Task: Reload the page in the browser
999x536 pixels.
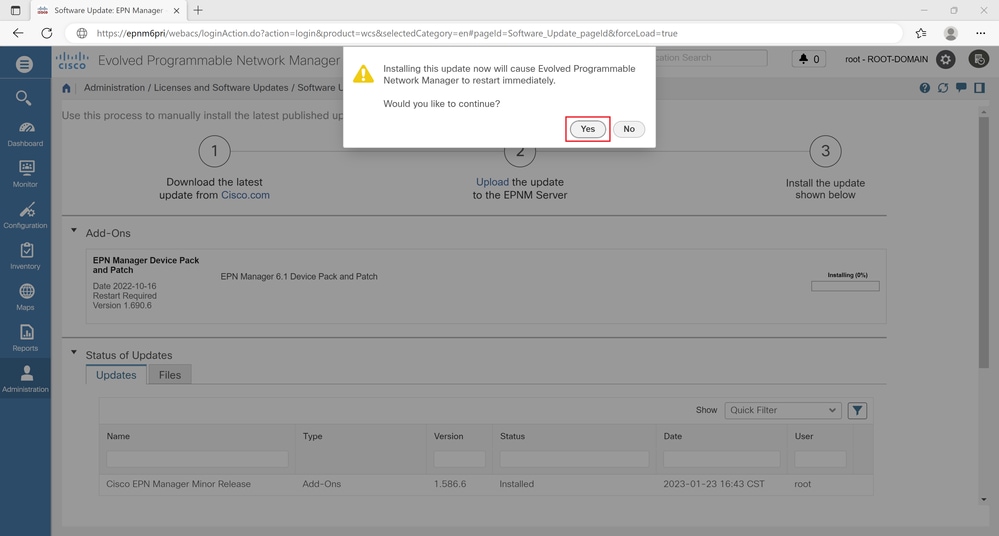Action: tap(47, 33)
